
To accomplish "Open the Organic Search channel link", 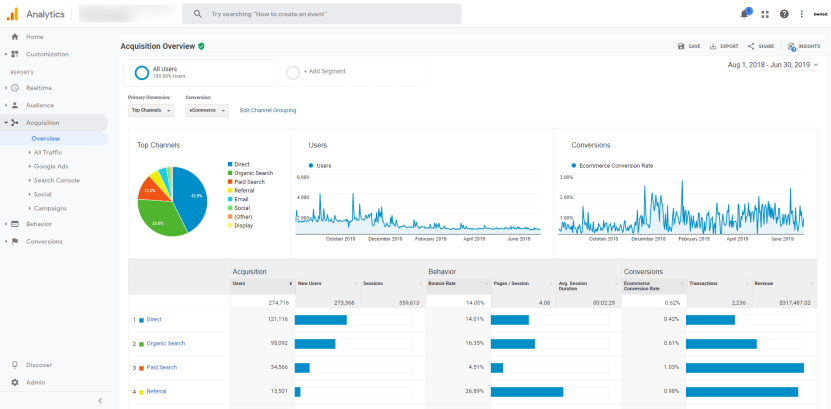I will pos(166,343).
